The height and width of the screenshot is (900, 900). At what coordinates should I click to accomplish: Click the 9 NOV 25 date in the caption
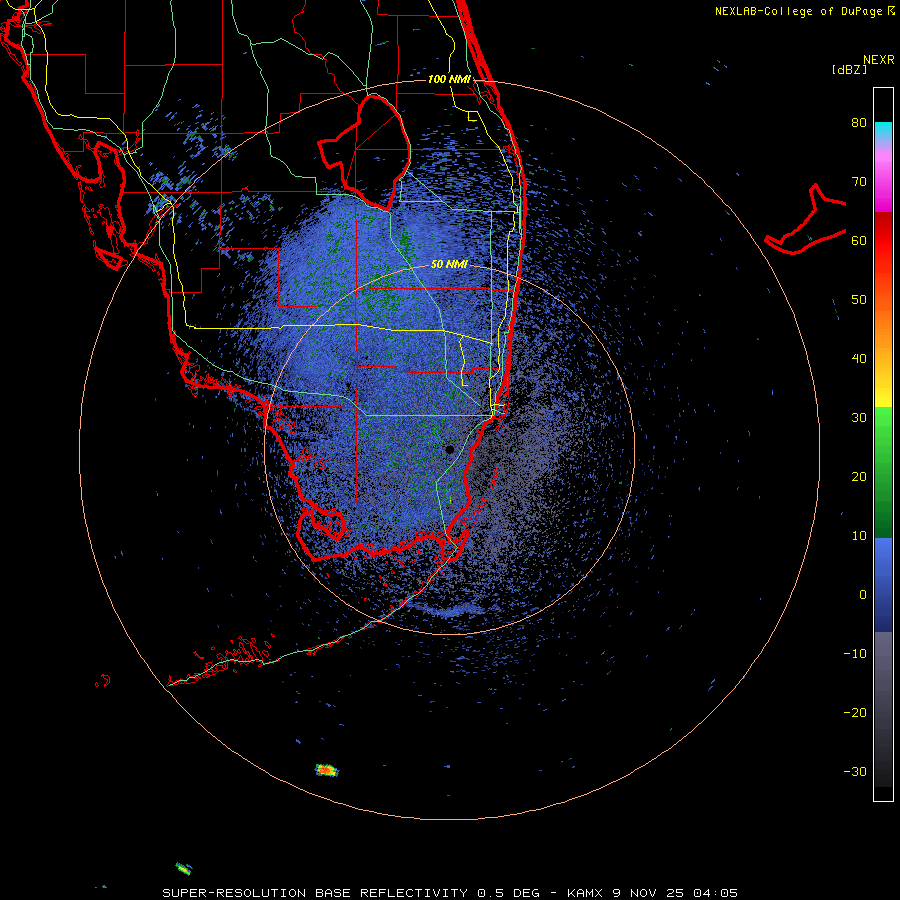point(648,893)
